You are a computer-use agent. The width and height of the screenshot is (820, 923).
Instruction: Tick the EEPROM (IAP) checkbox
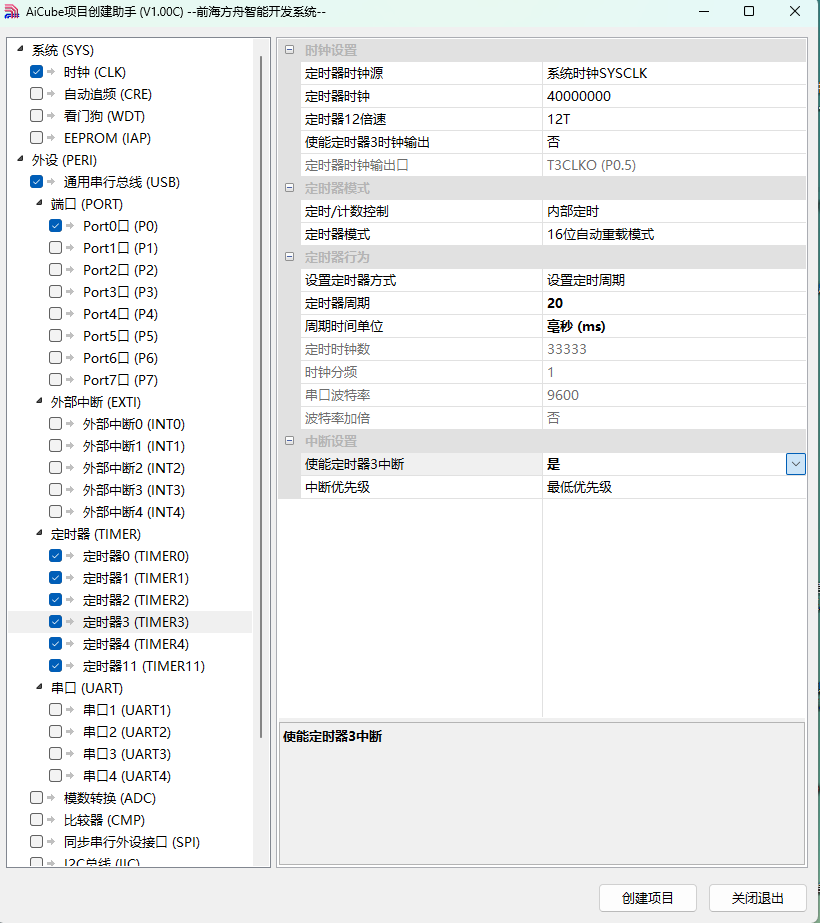(x=36, y=138)
